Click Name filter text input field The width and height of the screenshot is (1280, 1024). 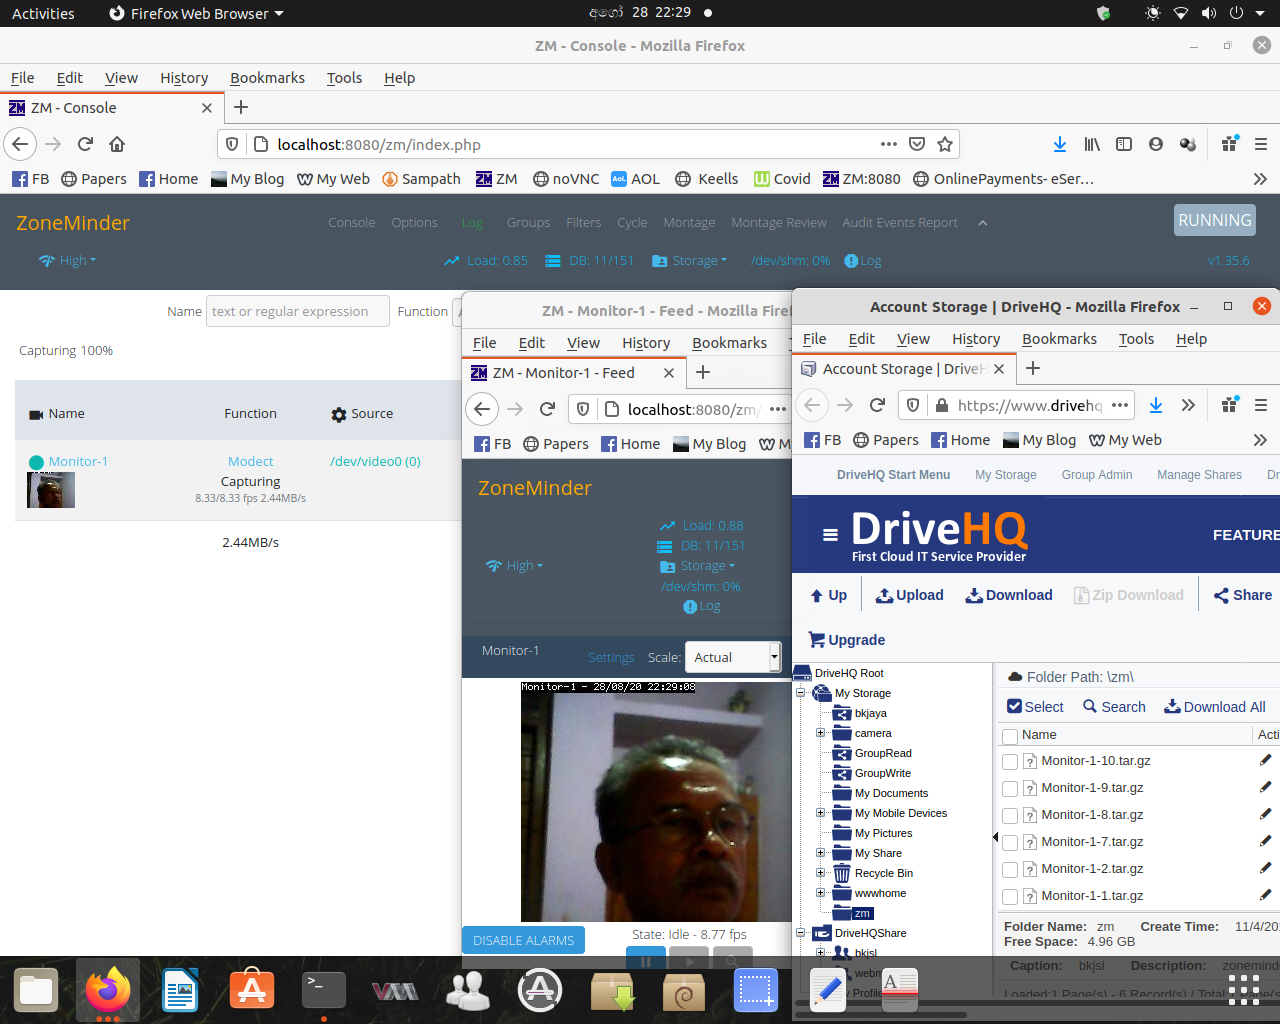[297, 311]
